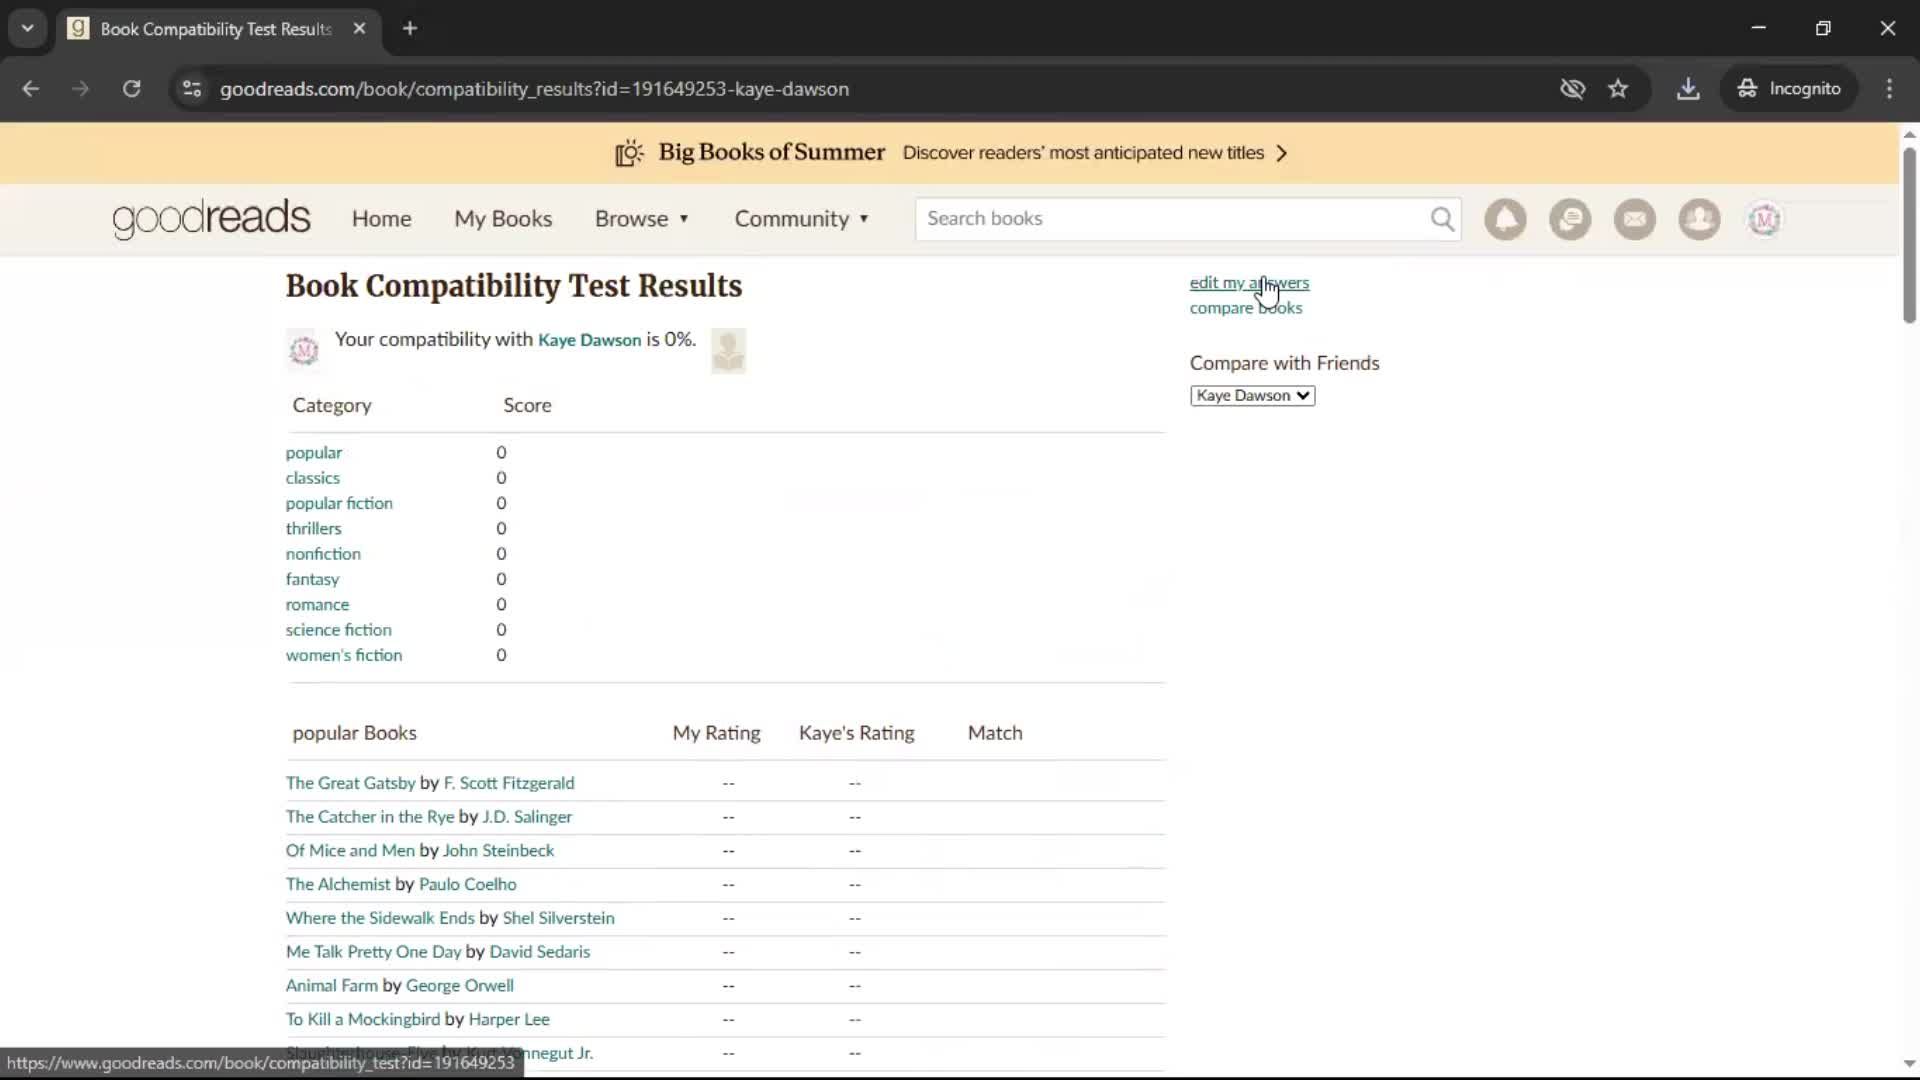Click the Incognito indicator button
This screenshot has width=1920, height=1080.
[1789, 89]
